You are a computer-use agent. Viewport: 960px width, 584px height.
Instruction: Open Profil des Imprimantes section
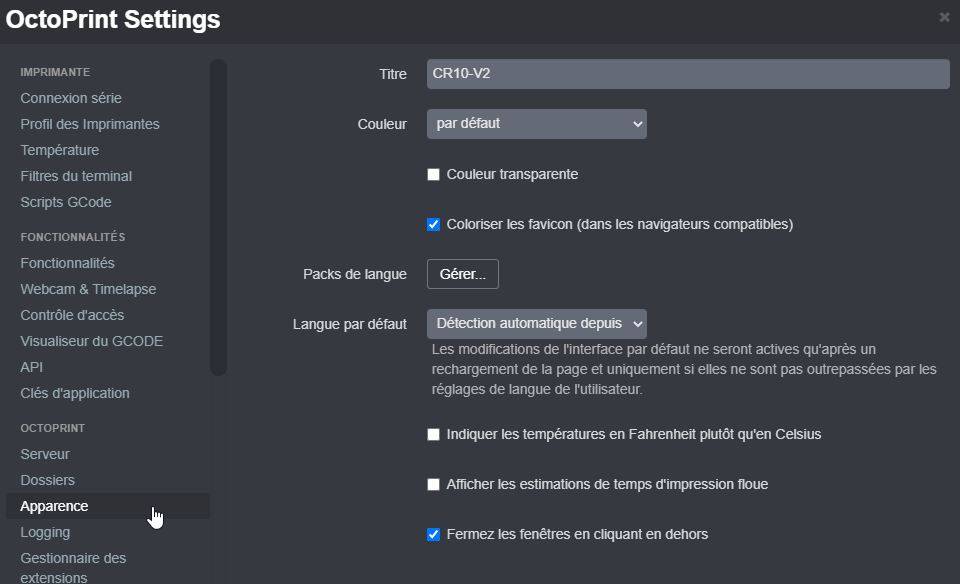click(x=90, y=124)
